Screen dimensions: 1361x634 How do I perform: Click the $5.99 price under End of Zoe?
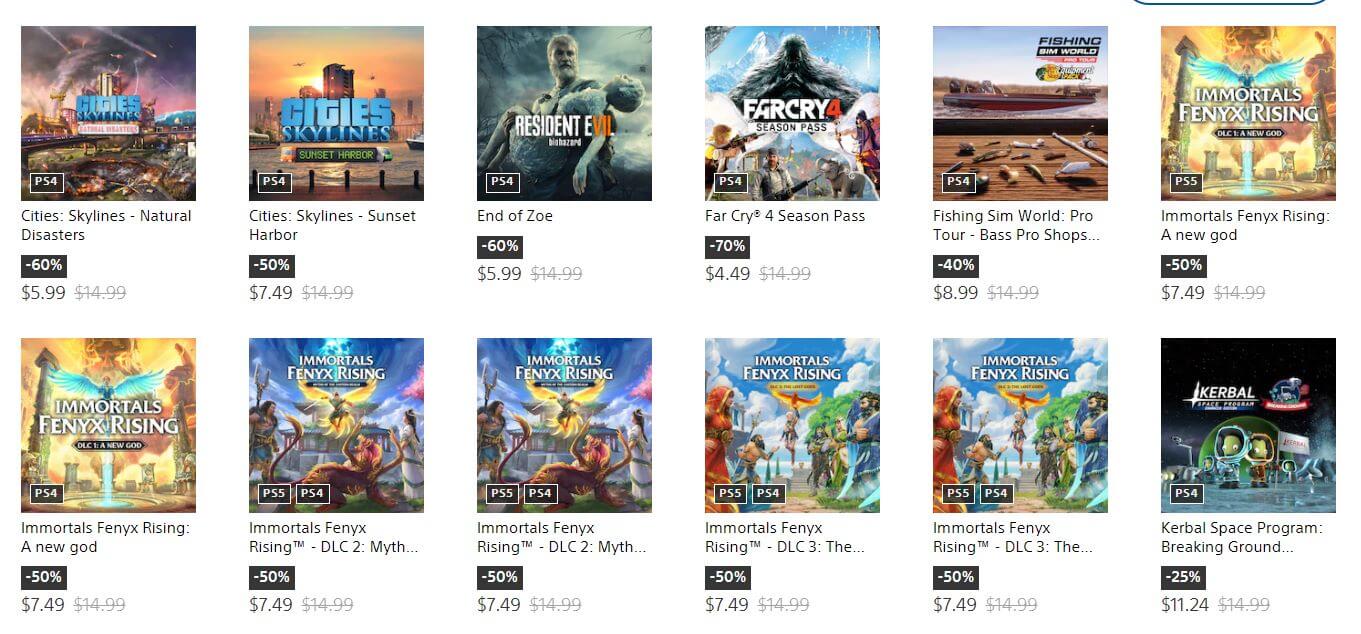(x=499, y=274)
